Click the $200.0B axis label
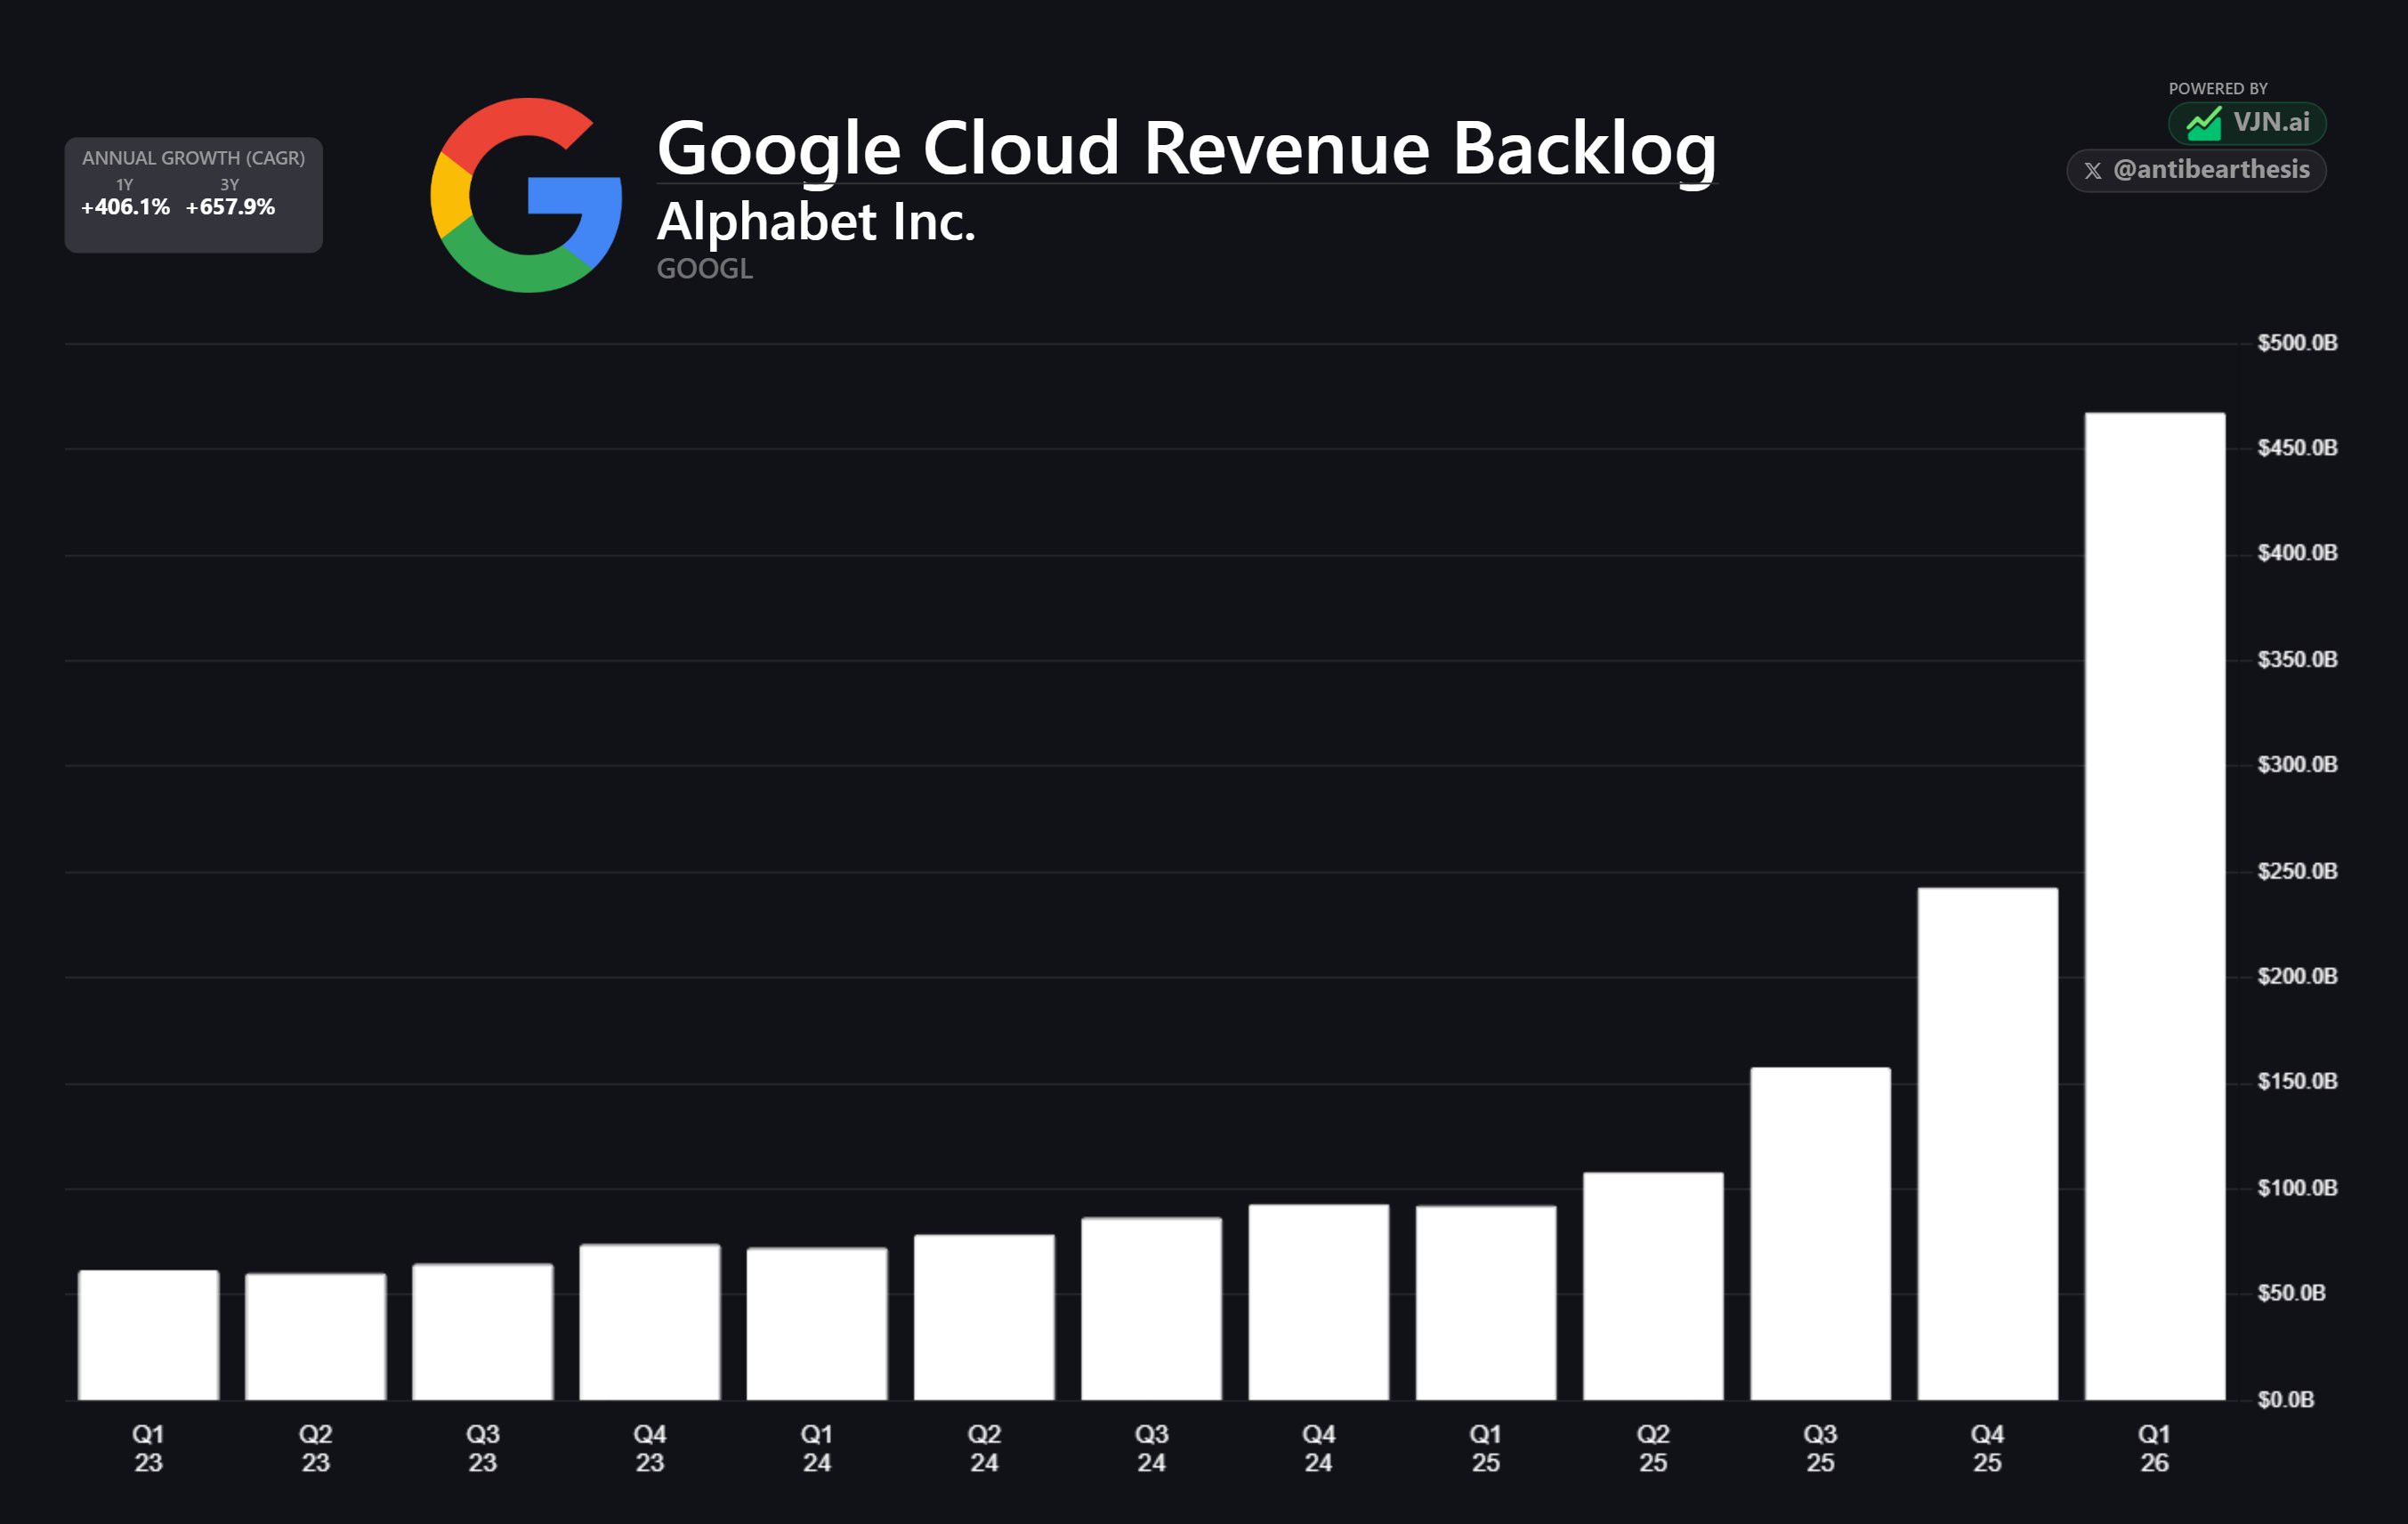Viewport: 2408px width, 1524px height. click(2297, 977)
